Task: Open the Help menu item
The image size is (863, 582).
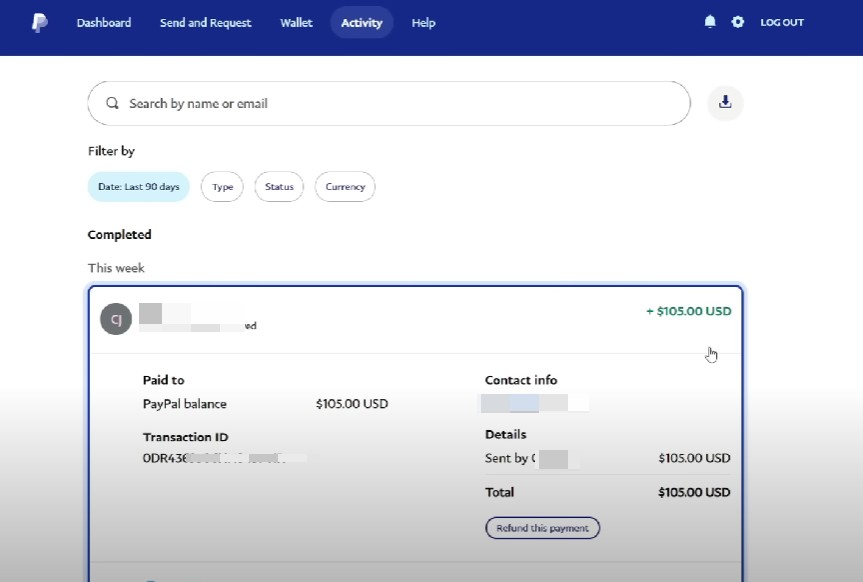Action: pos(423,23)
